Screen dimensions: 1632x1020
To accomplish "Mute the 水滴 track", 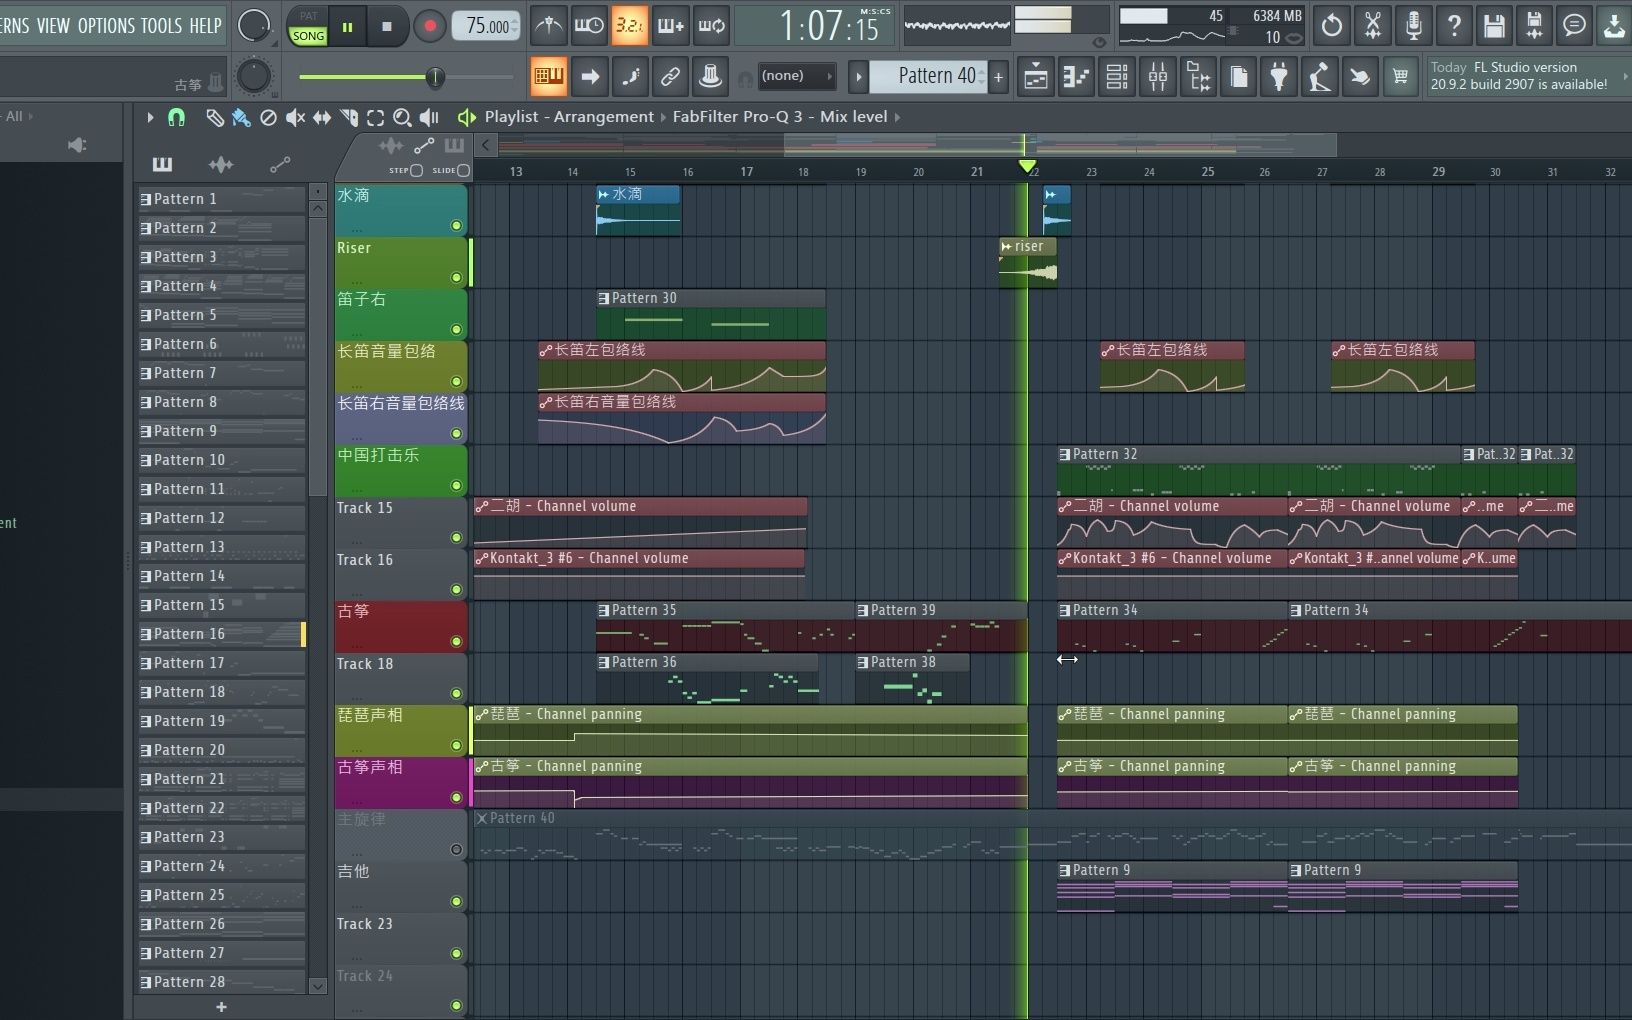I will pos(457,226).
